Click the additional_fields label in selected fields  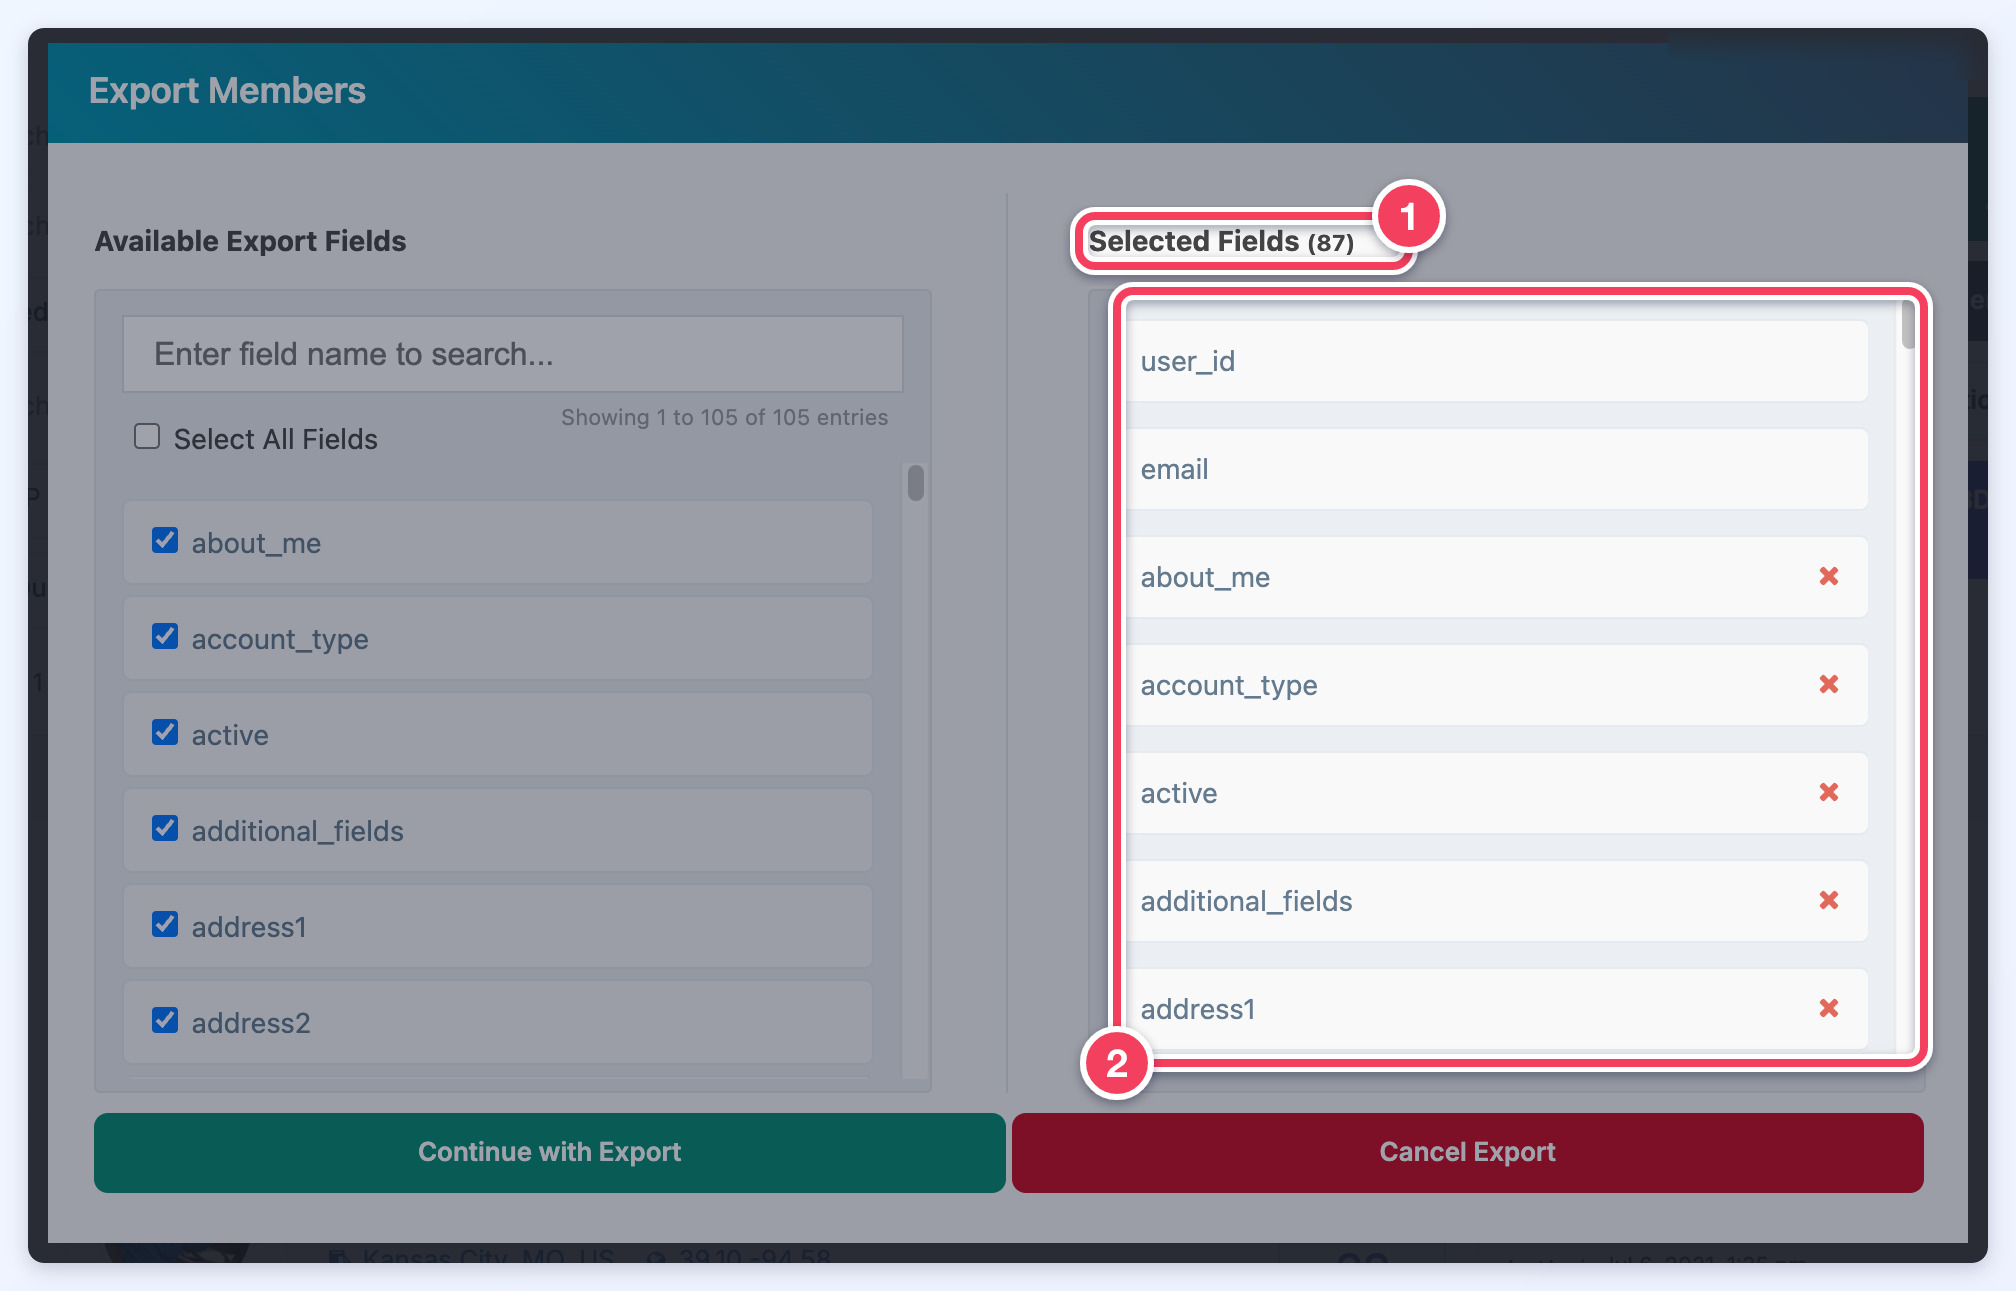click(x=1246, y=901)
